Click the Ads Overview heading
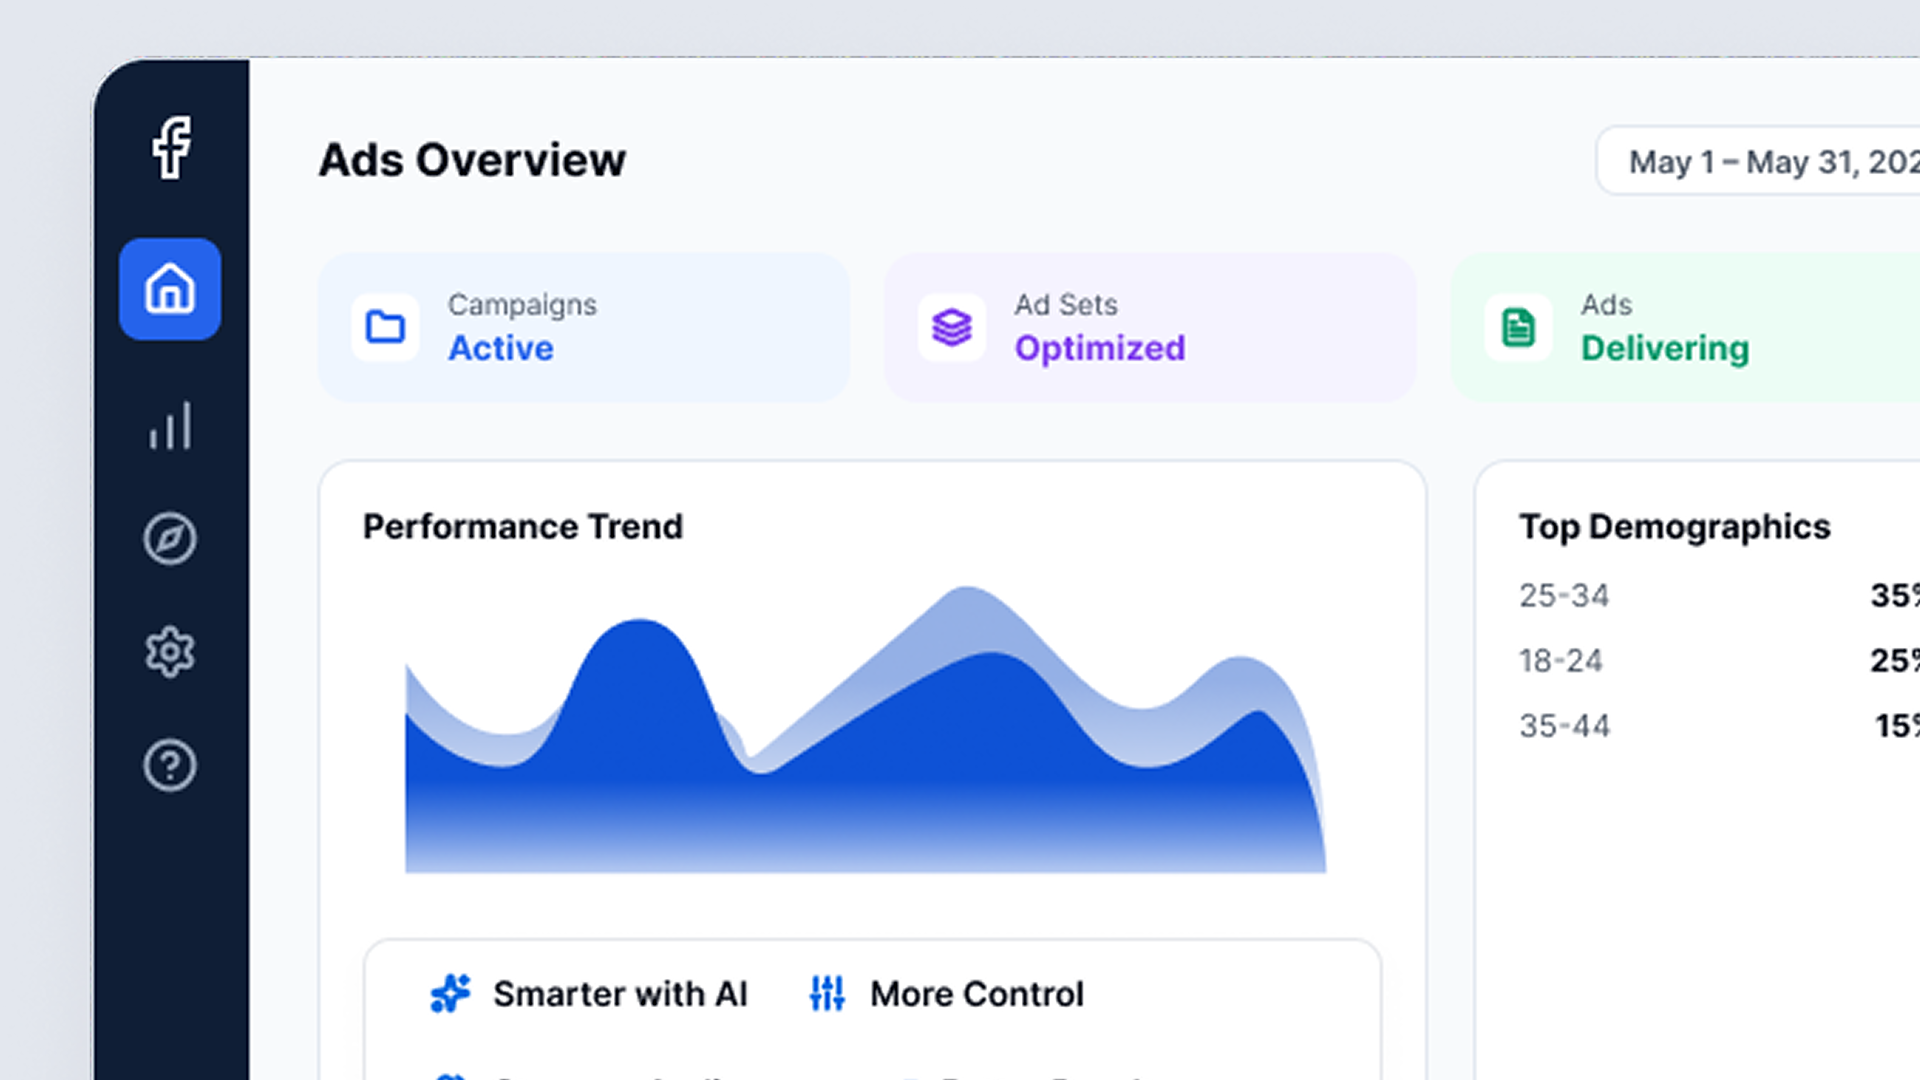1920x1080 pixels. (472, 160)
